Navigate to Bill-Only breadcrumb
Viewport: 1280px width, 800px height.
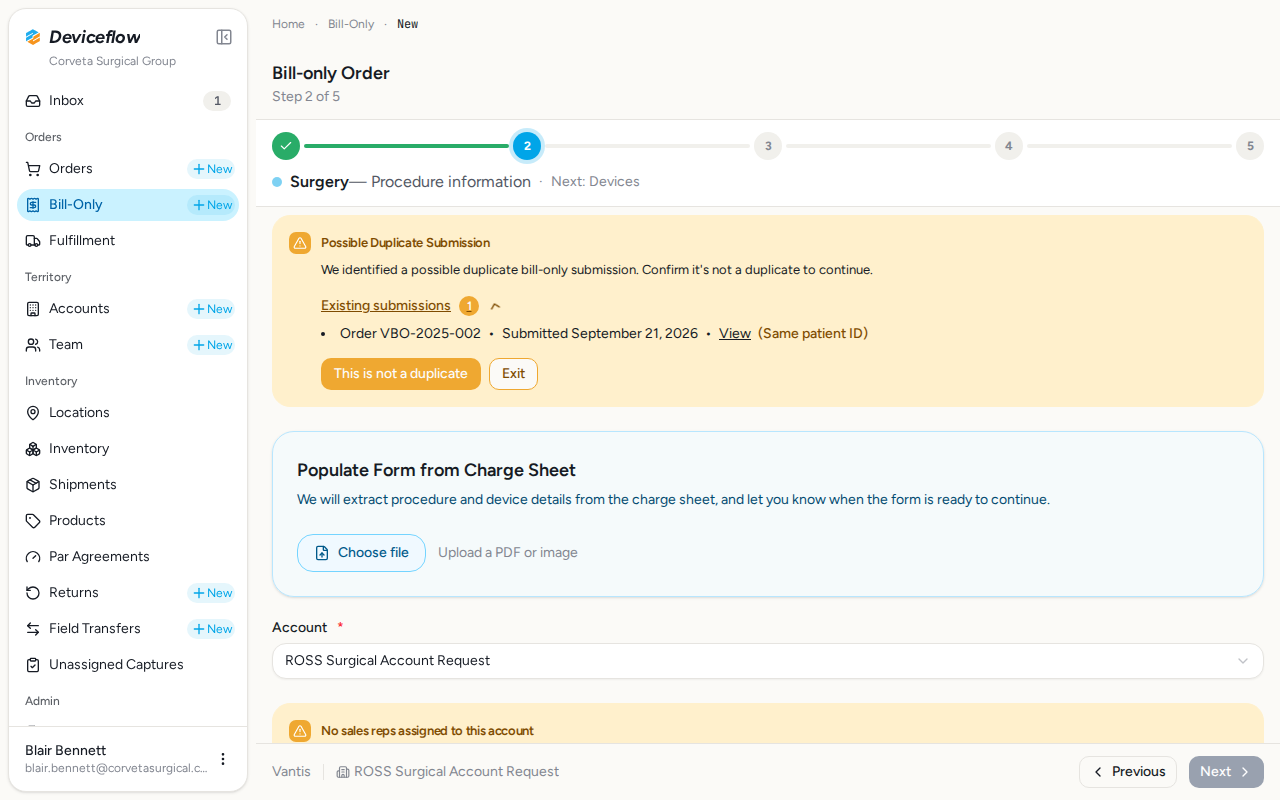351,24
